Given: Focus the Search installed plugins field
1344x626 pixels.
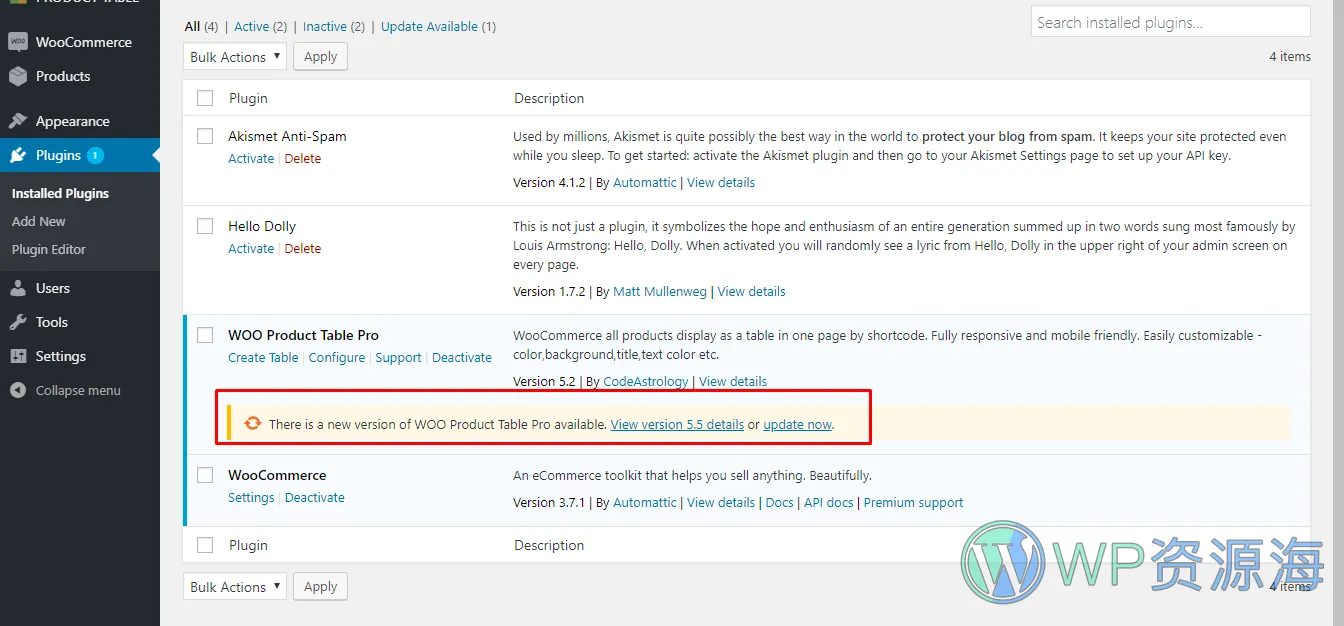Looking at the screenshot, I should coord(1170,21).
